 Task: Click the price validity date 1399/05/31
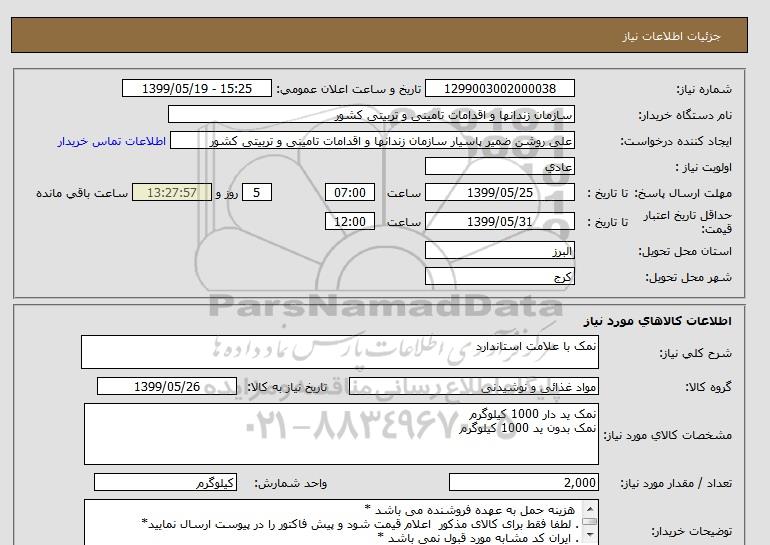(499, 221)
